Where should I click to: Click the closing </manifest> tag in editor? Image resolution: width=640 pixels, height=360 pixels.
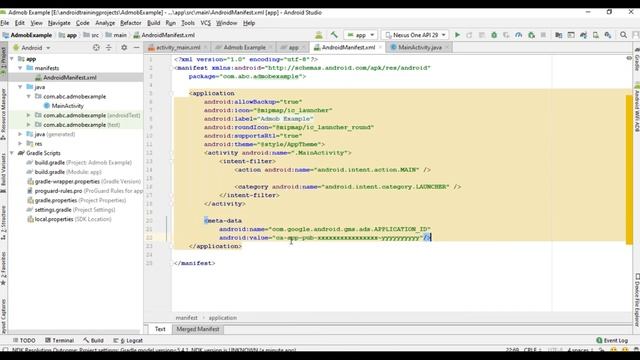[195, 263]
